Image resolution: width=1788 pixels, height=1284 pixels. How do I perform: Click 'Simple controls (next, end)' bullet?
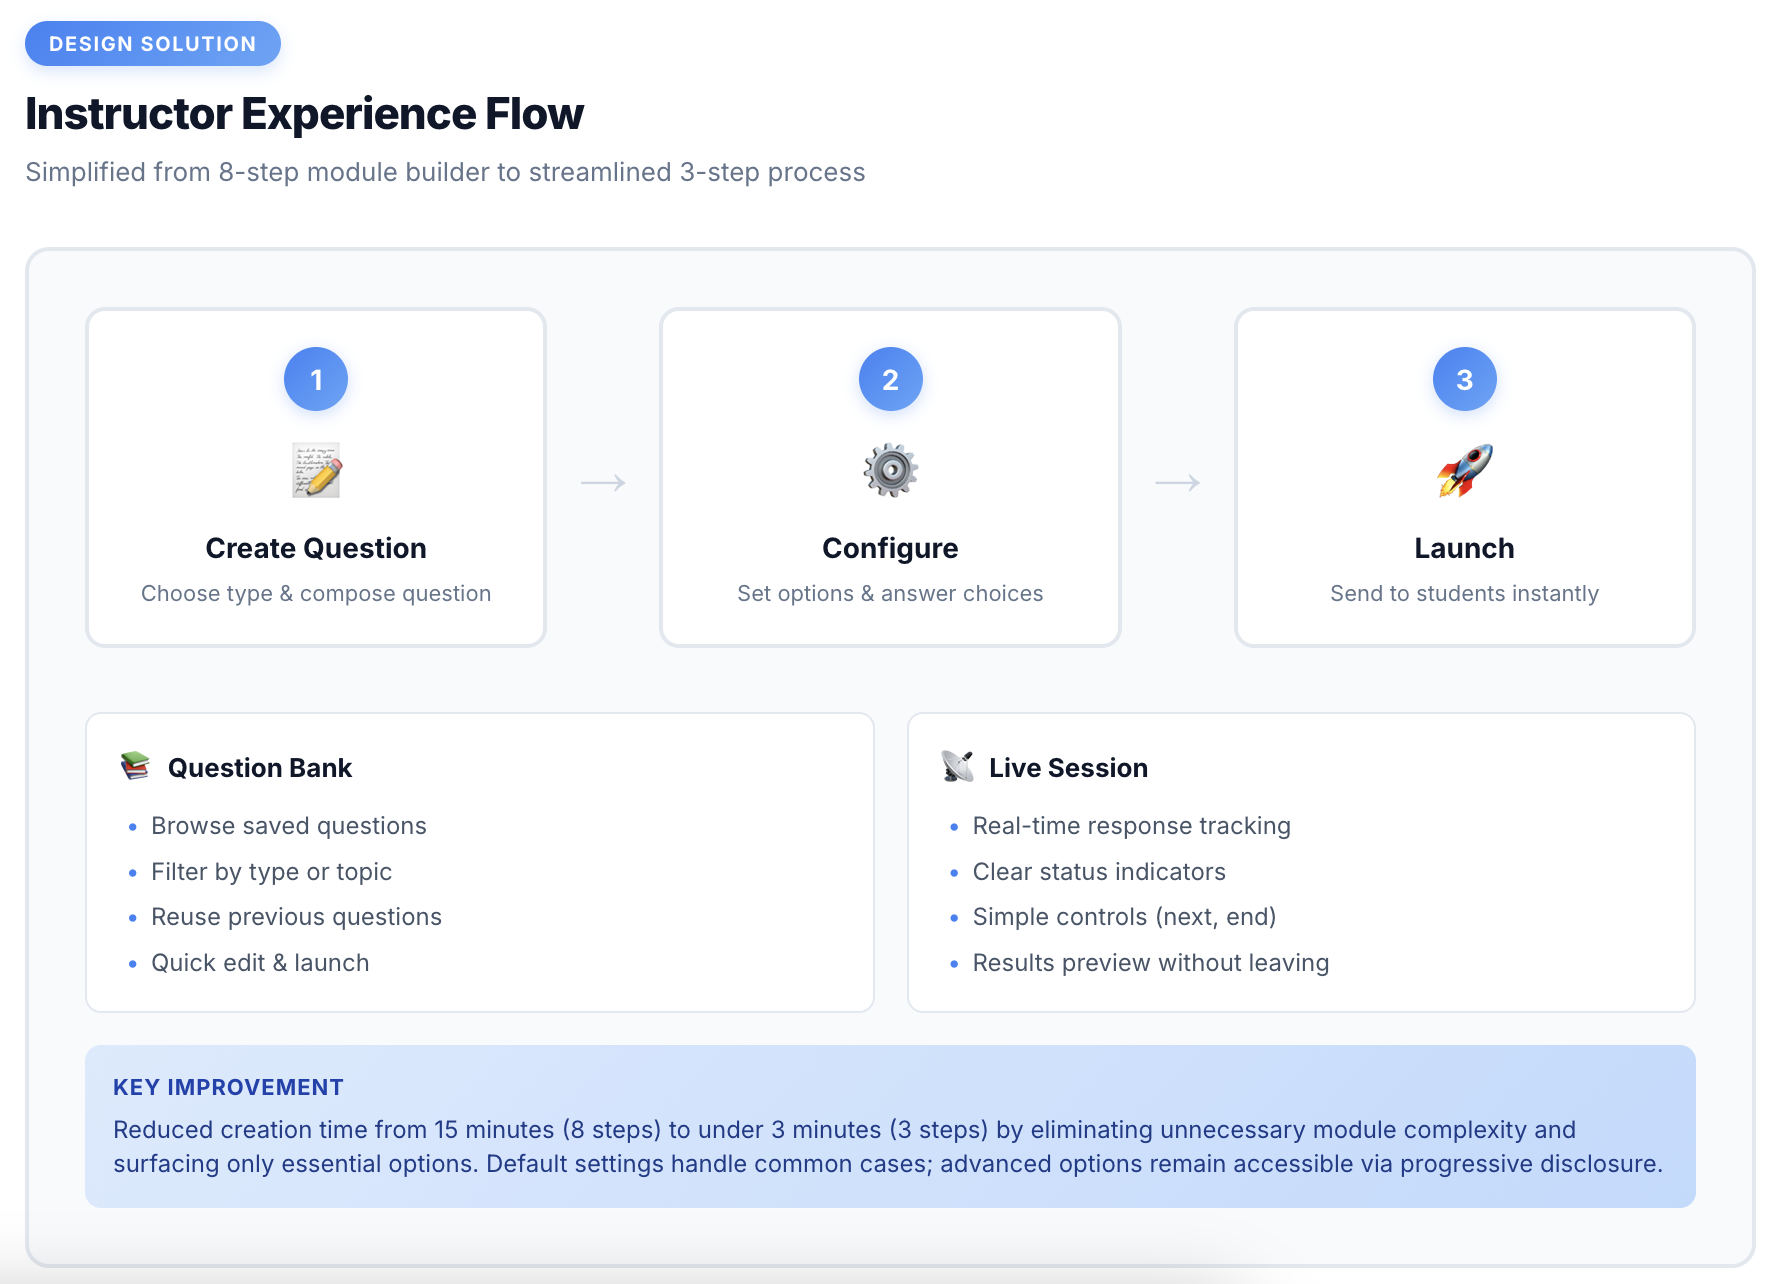(x=1124, y=917)
